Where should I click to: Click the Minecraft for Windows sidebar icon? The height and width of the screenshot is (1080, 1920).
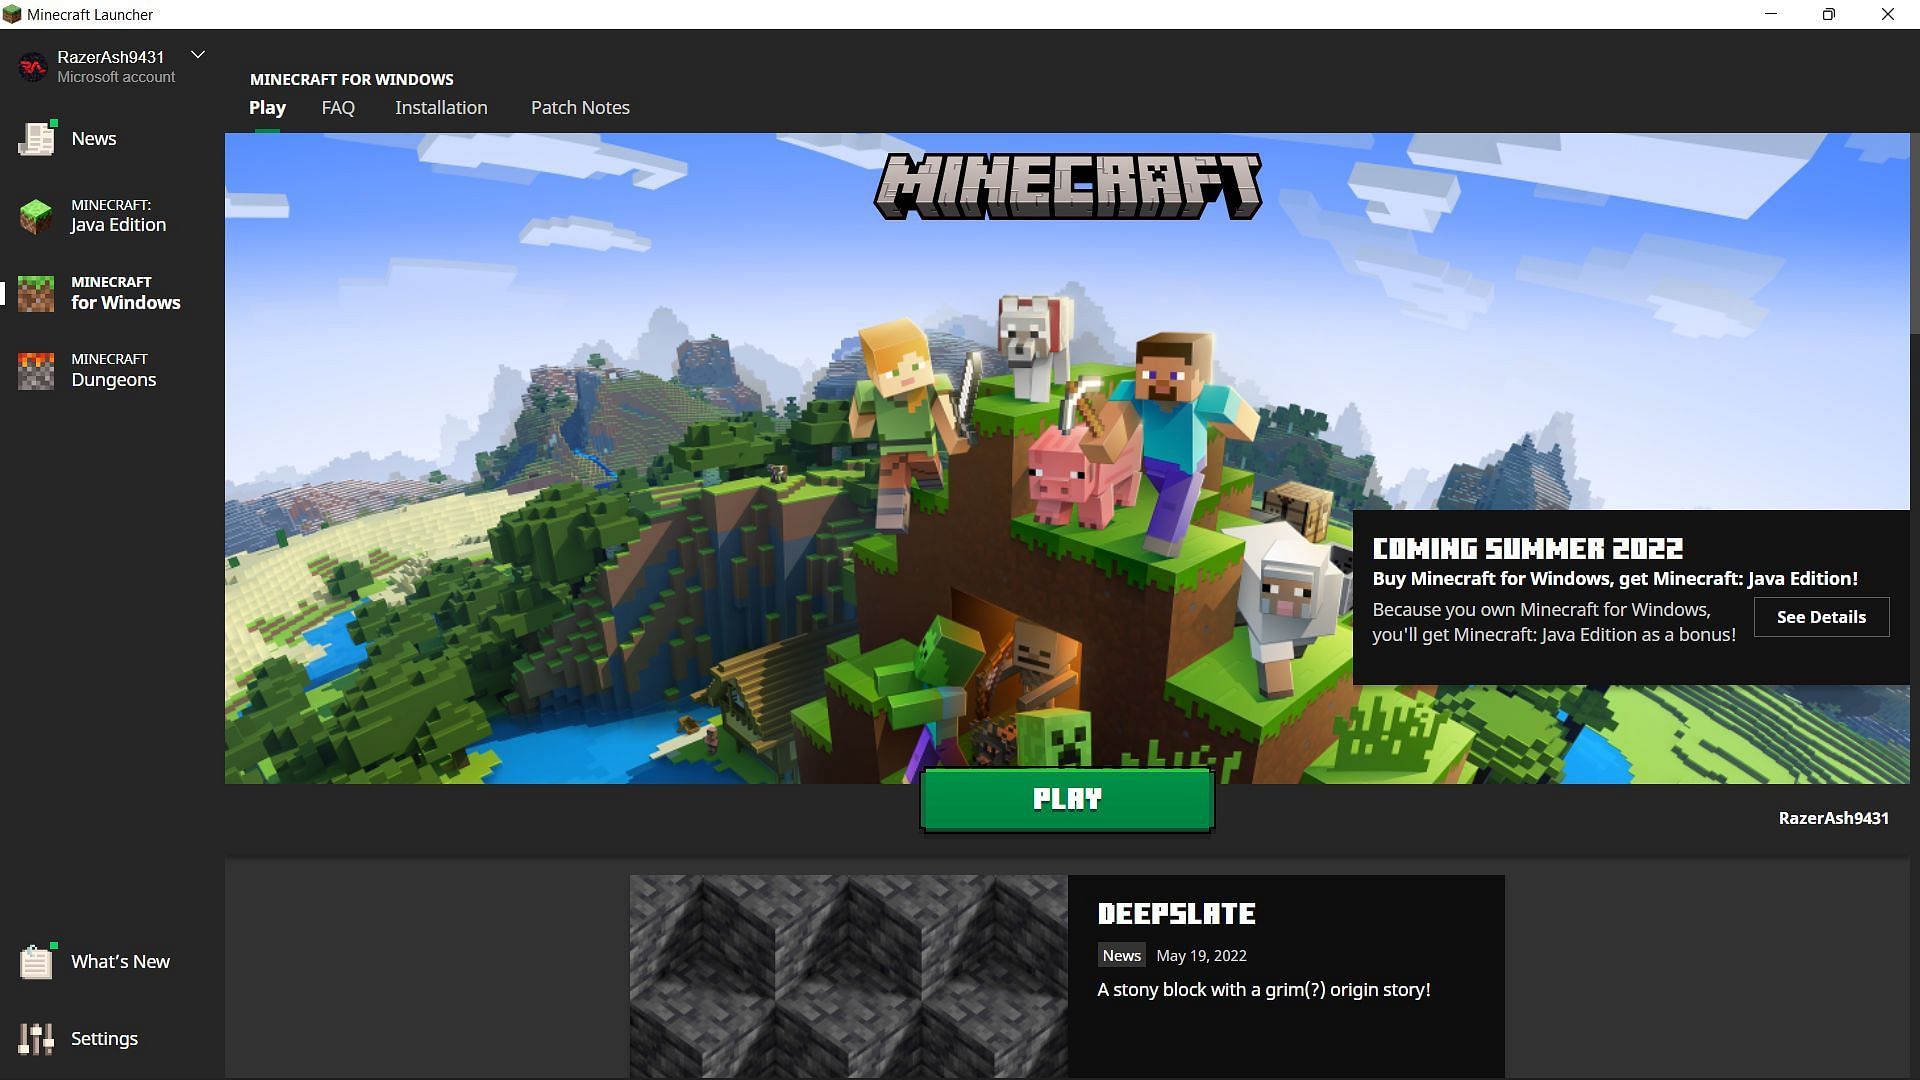coord(36,293)
